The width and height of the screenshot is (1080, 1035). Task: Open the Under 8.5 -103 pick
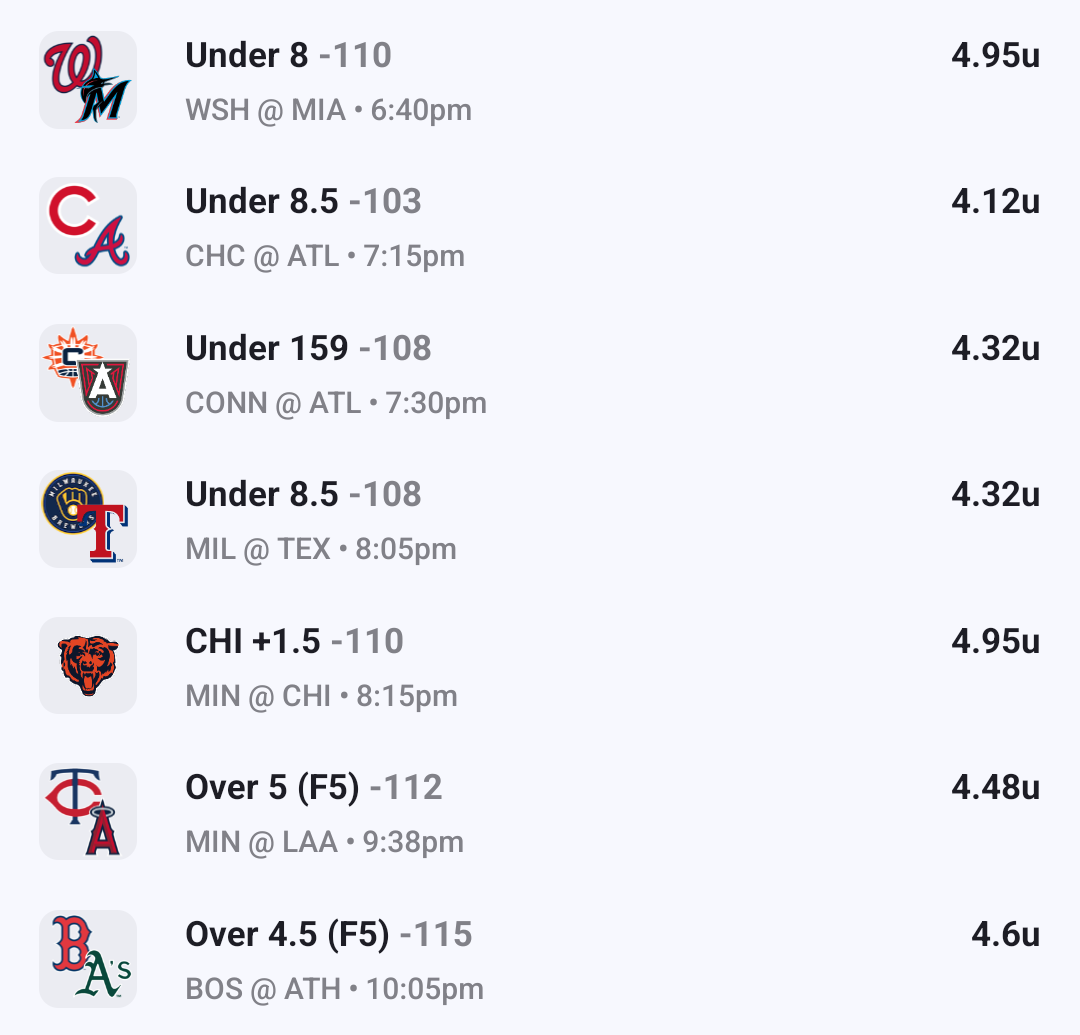[x=303, y=202]
